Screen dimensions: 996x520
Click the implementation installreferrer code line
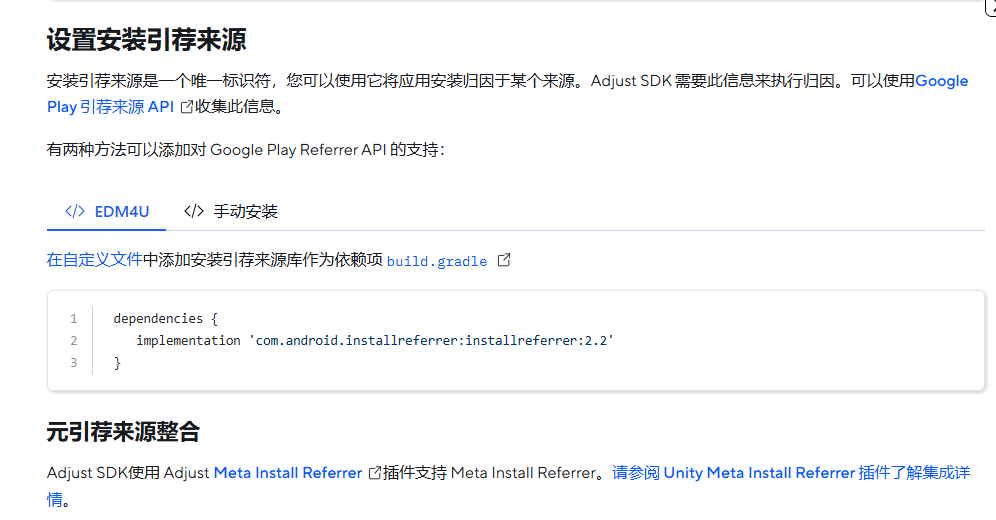(374, 341)
